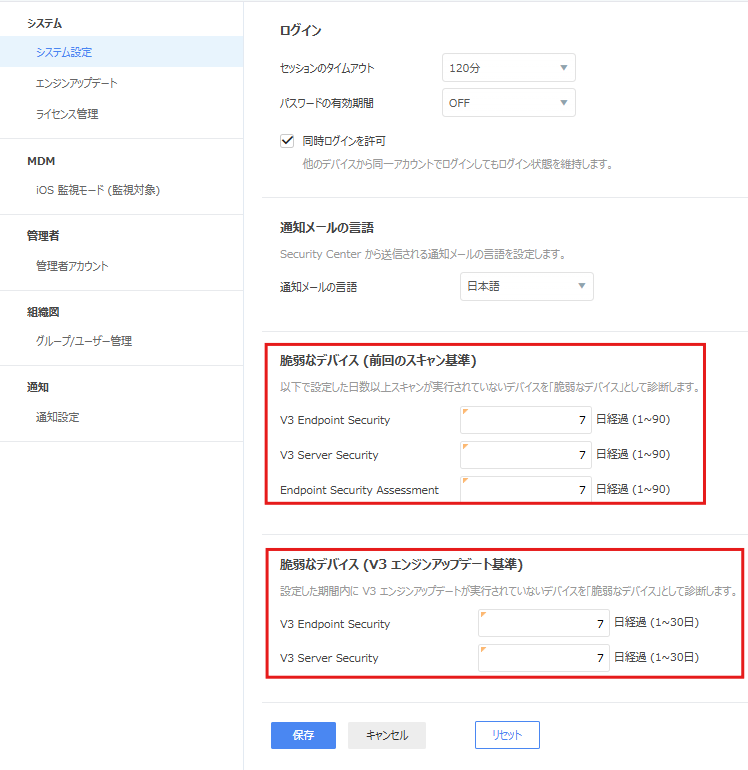
Task: Click the キャンセル button
Action: point(387,735)
